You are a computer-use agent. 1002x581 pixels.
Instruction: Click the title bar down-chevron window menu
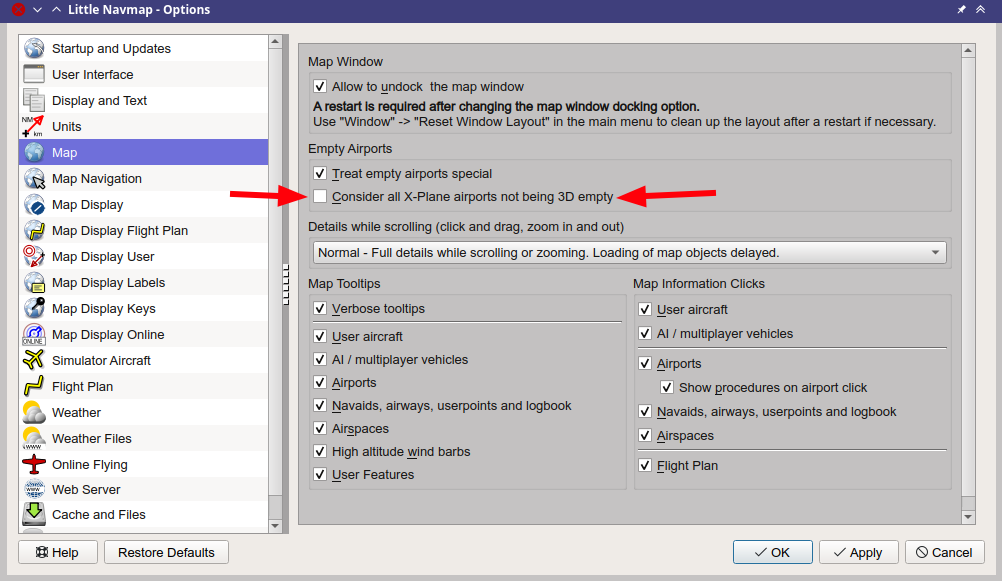[37, 10]
